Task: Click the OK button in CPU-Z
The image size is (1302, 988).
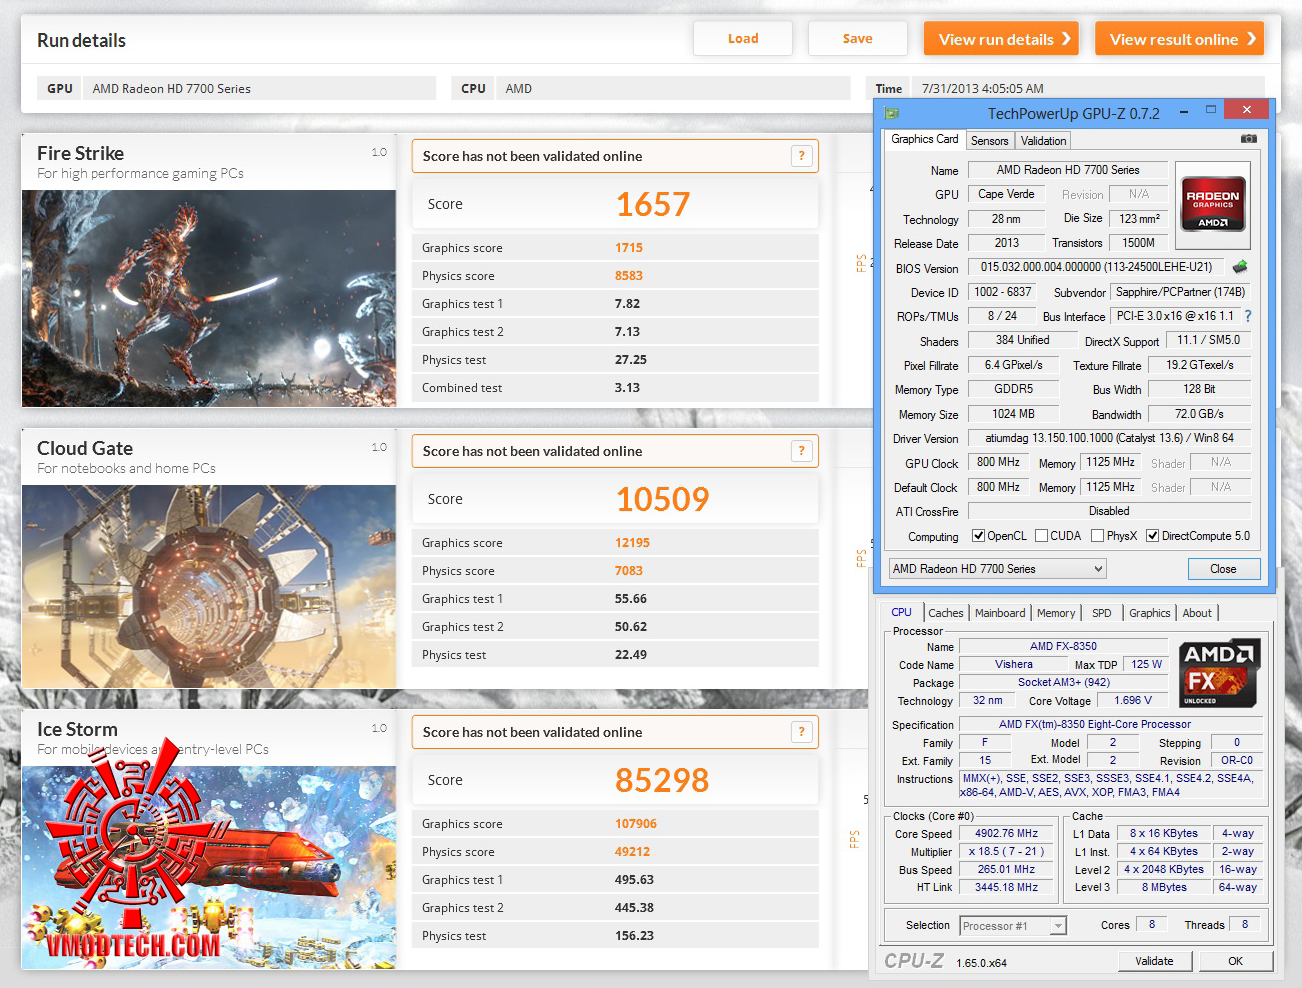Action: click(x=1236, y=961)
